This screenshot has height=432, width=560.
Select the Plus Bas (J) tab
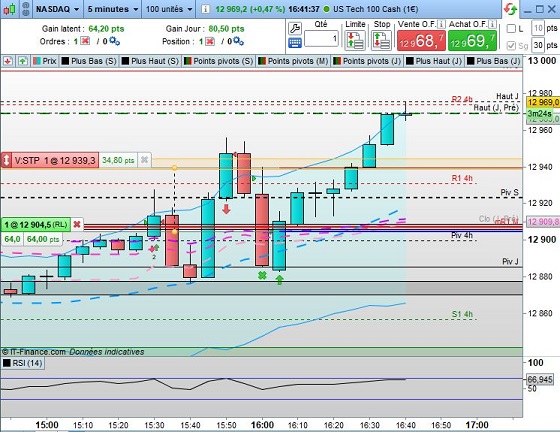tap(494, 61)
